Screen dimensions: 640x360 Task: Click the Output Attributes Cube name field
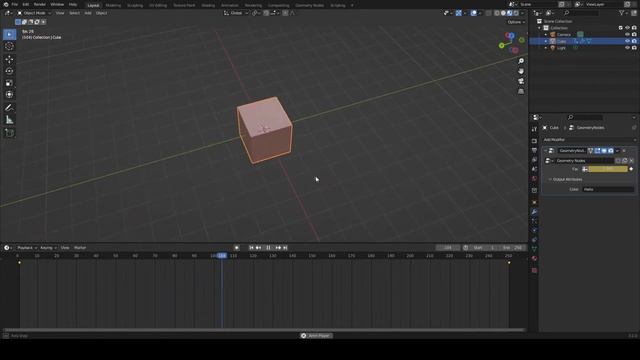(608, 189)
